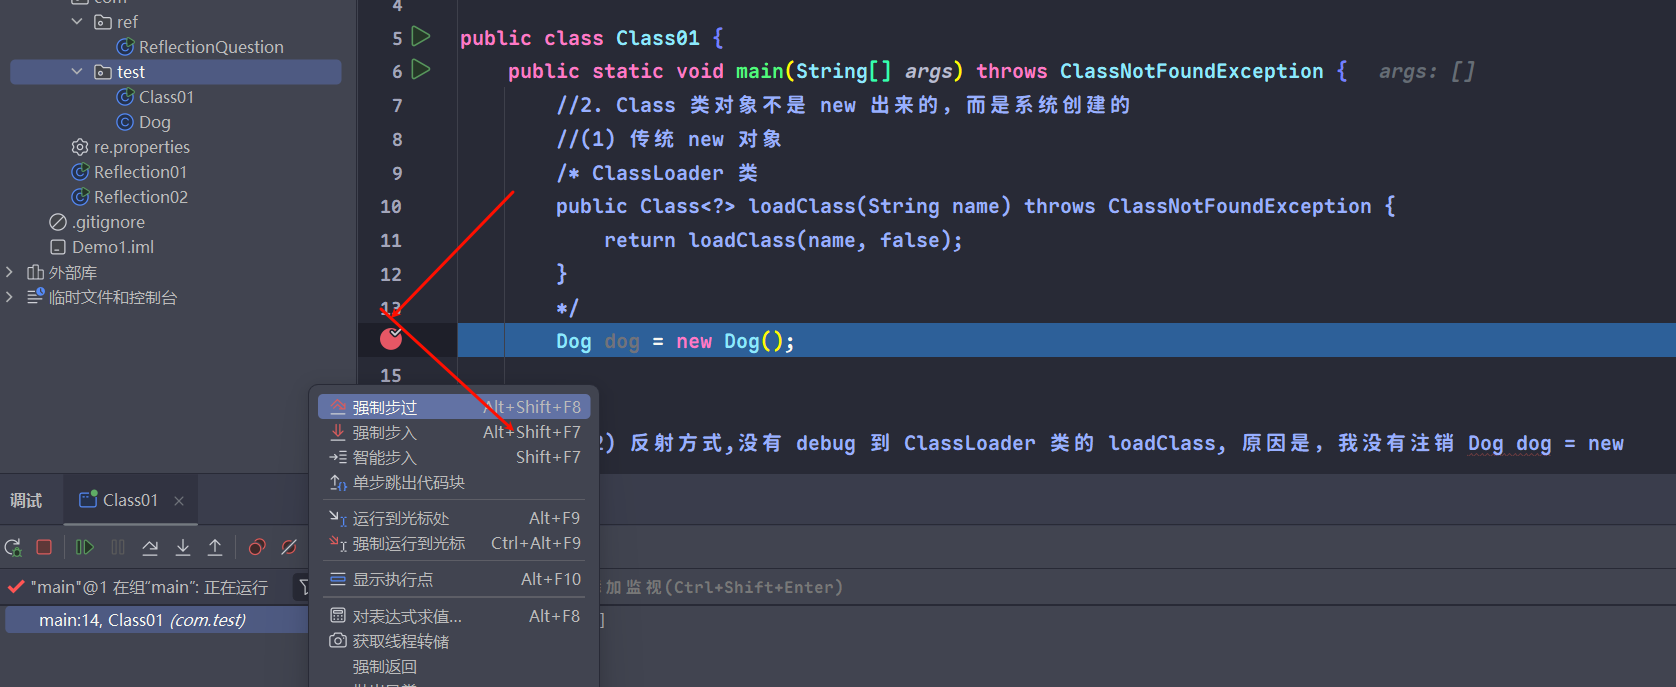This screenshot has height=687, width=1676.
Task: Toggle Mute Breakpoints
Action: (289, 547)
